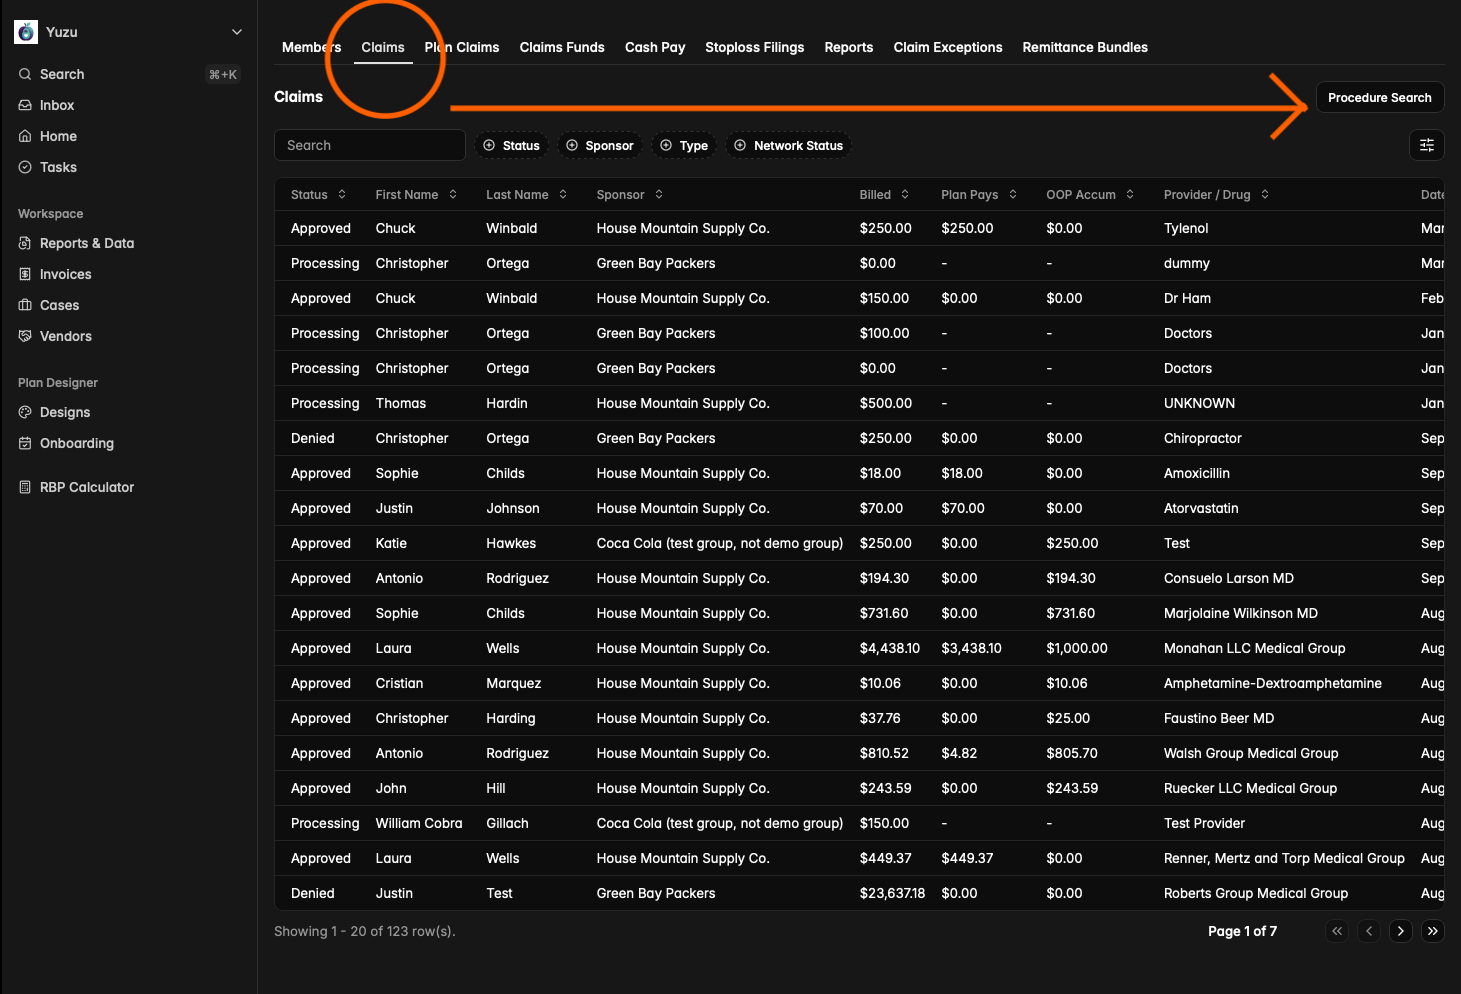Screen dimensions: 1461x994
Task: Click the Amphetamine-Dextroamphetamine cell
Action: 1273,683
